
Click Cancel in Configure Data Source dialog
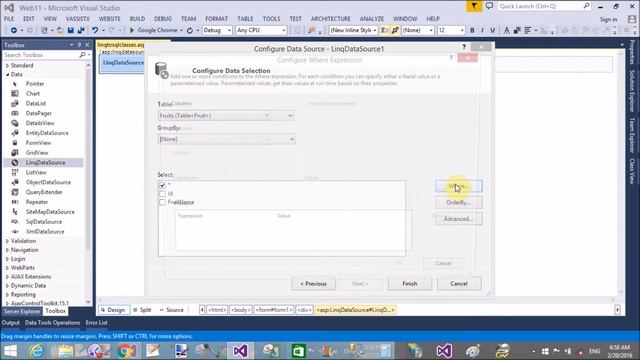(x=459, y=284)
